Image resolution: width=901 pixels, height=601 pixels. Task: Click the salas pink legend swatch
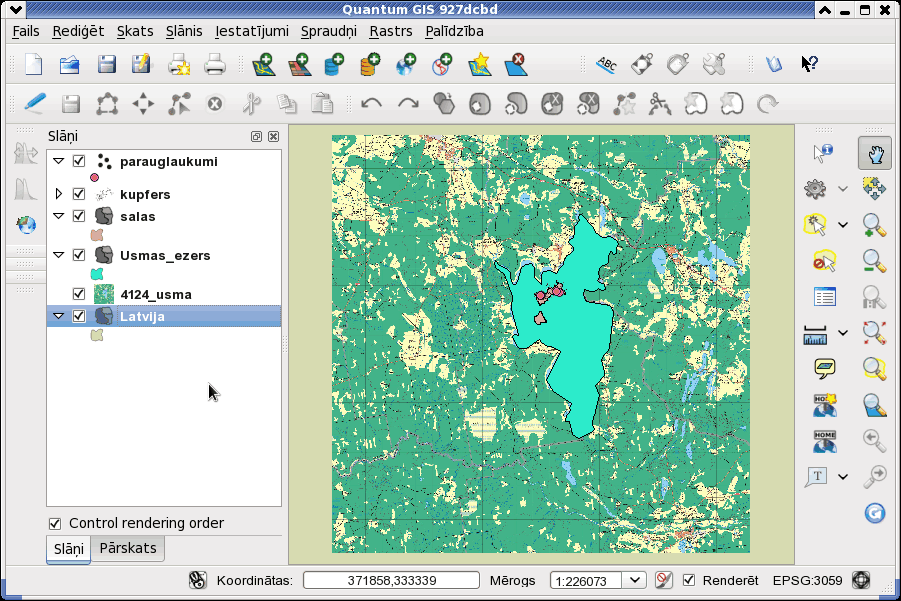[x=97, y=235]
